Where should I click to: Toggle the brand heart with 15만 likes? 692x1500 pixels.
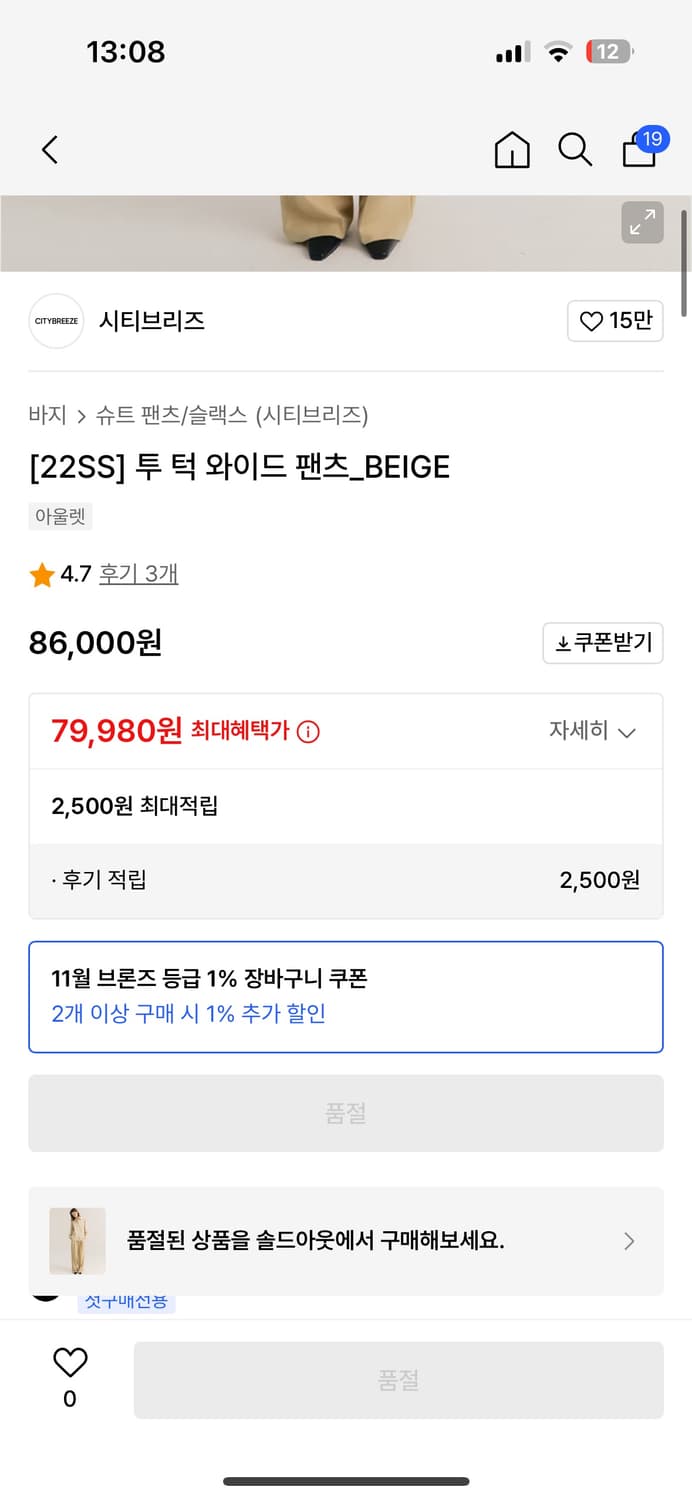tap(615, 321)
